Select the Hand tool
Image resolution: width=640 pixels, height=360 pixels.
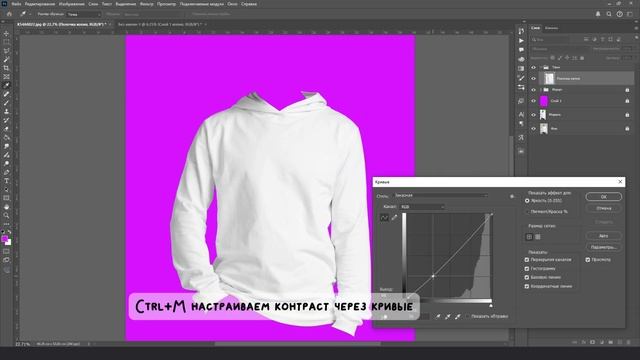click(7, 207)
